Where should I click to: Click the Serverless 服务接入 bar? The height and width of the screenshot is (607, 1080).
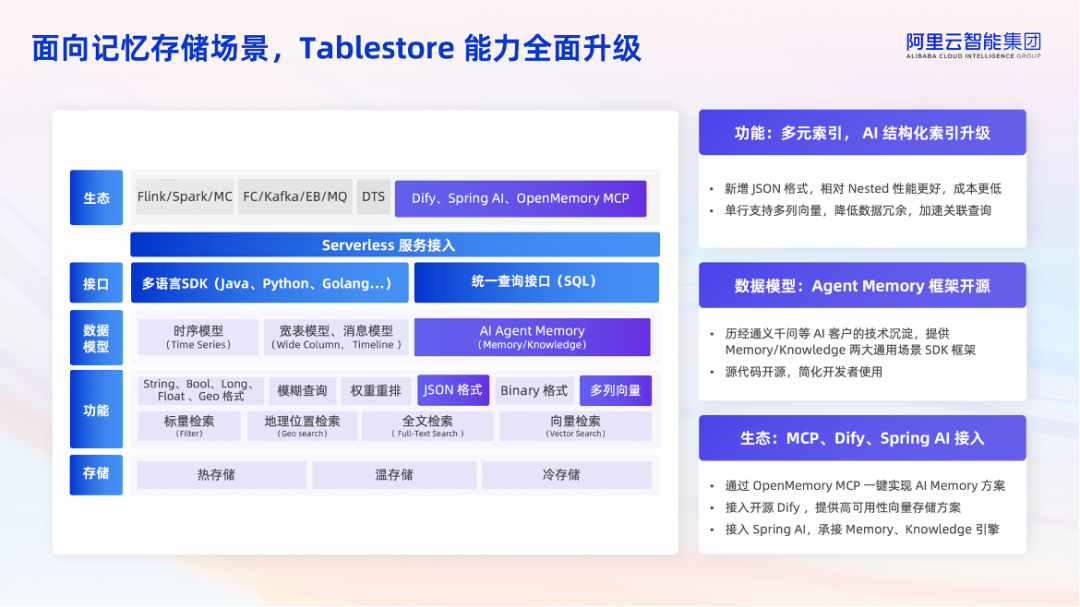pos(395,245)
